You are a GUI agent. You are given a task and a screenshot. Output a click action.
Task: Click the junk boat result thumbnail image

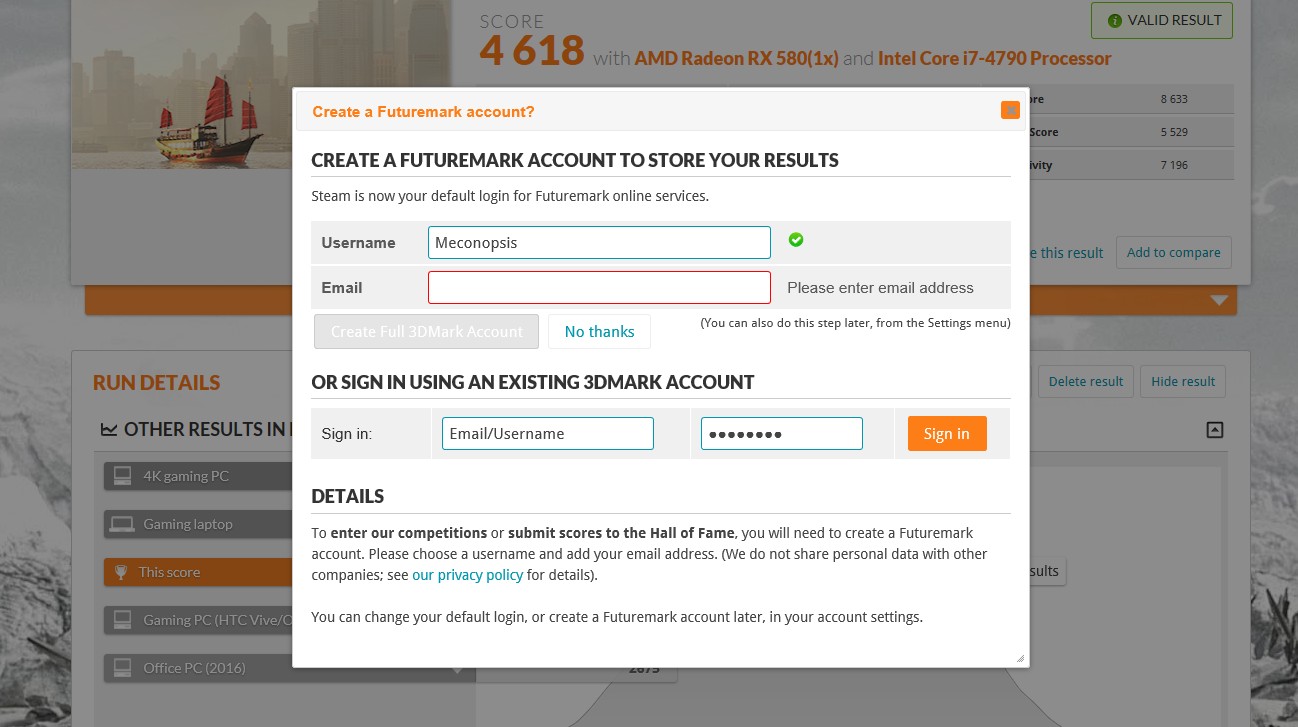(260, 84)
